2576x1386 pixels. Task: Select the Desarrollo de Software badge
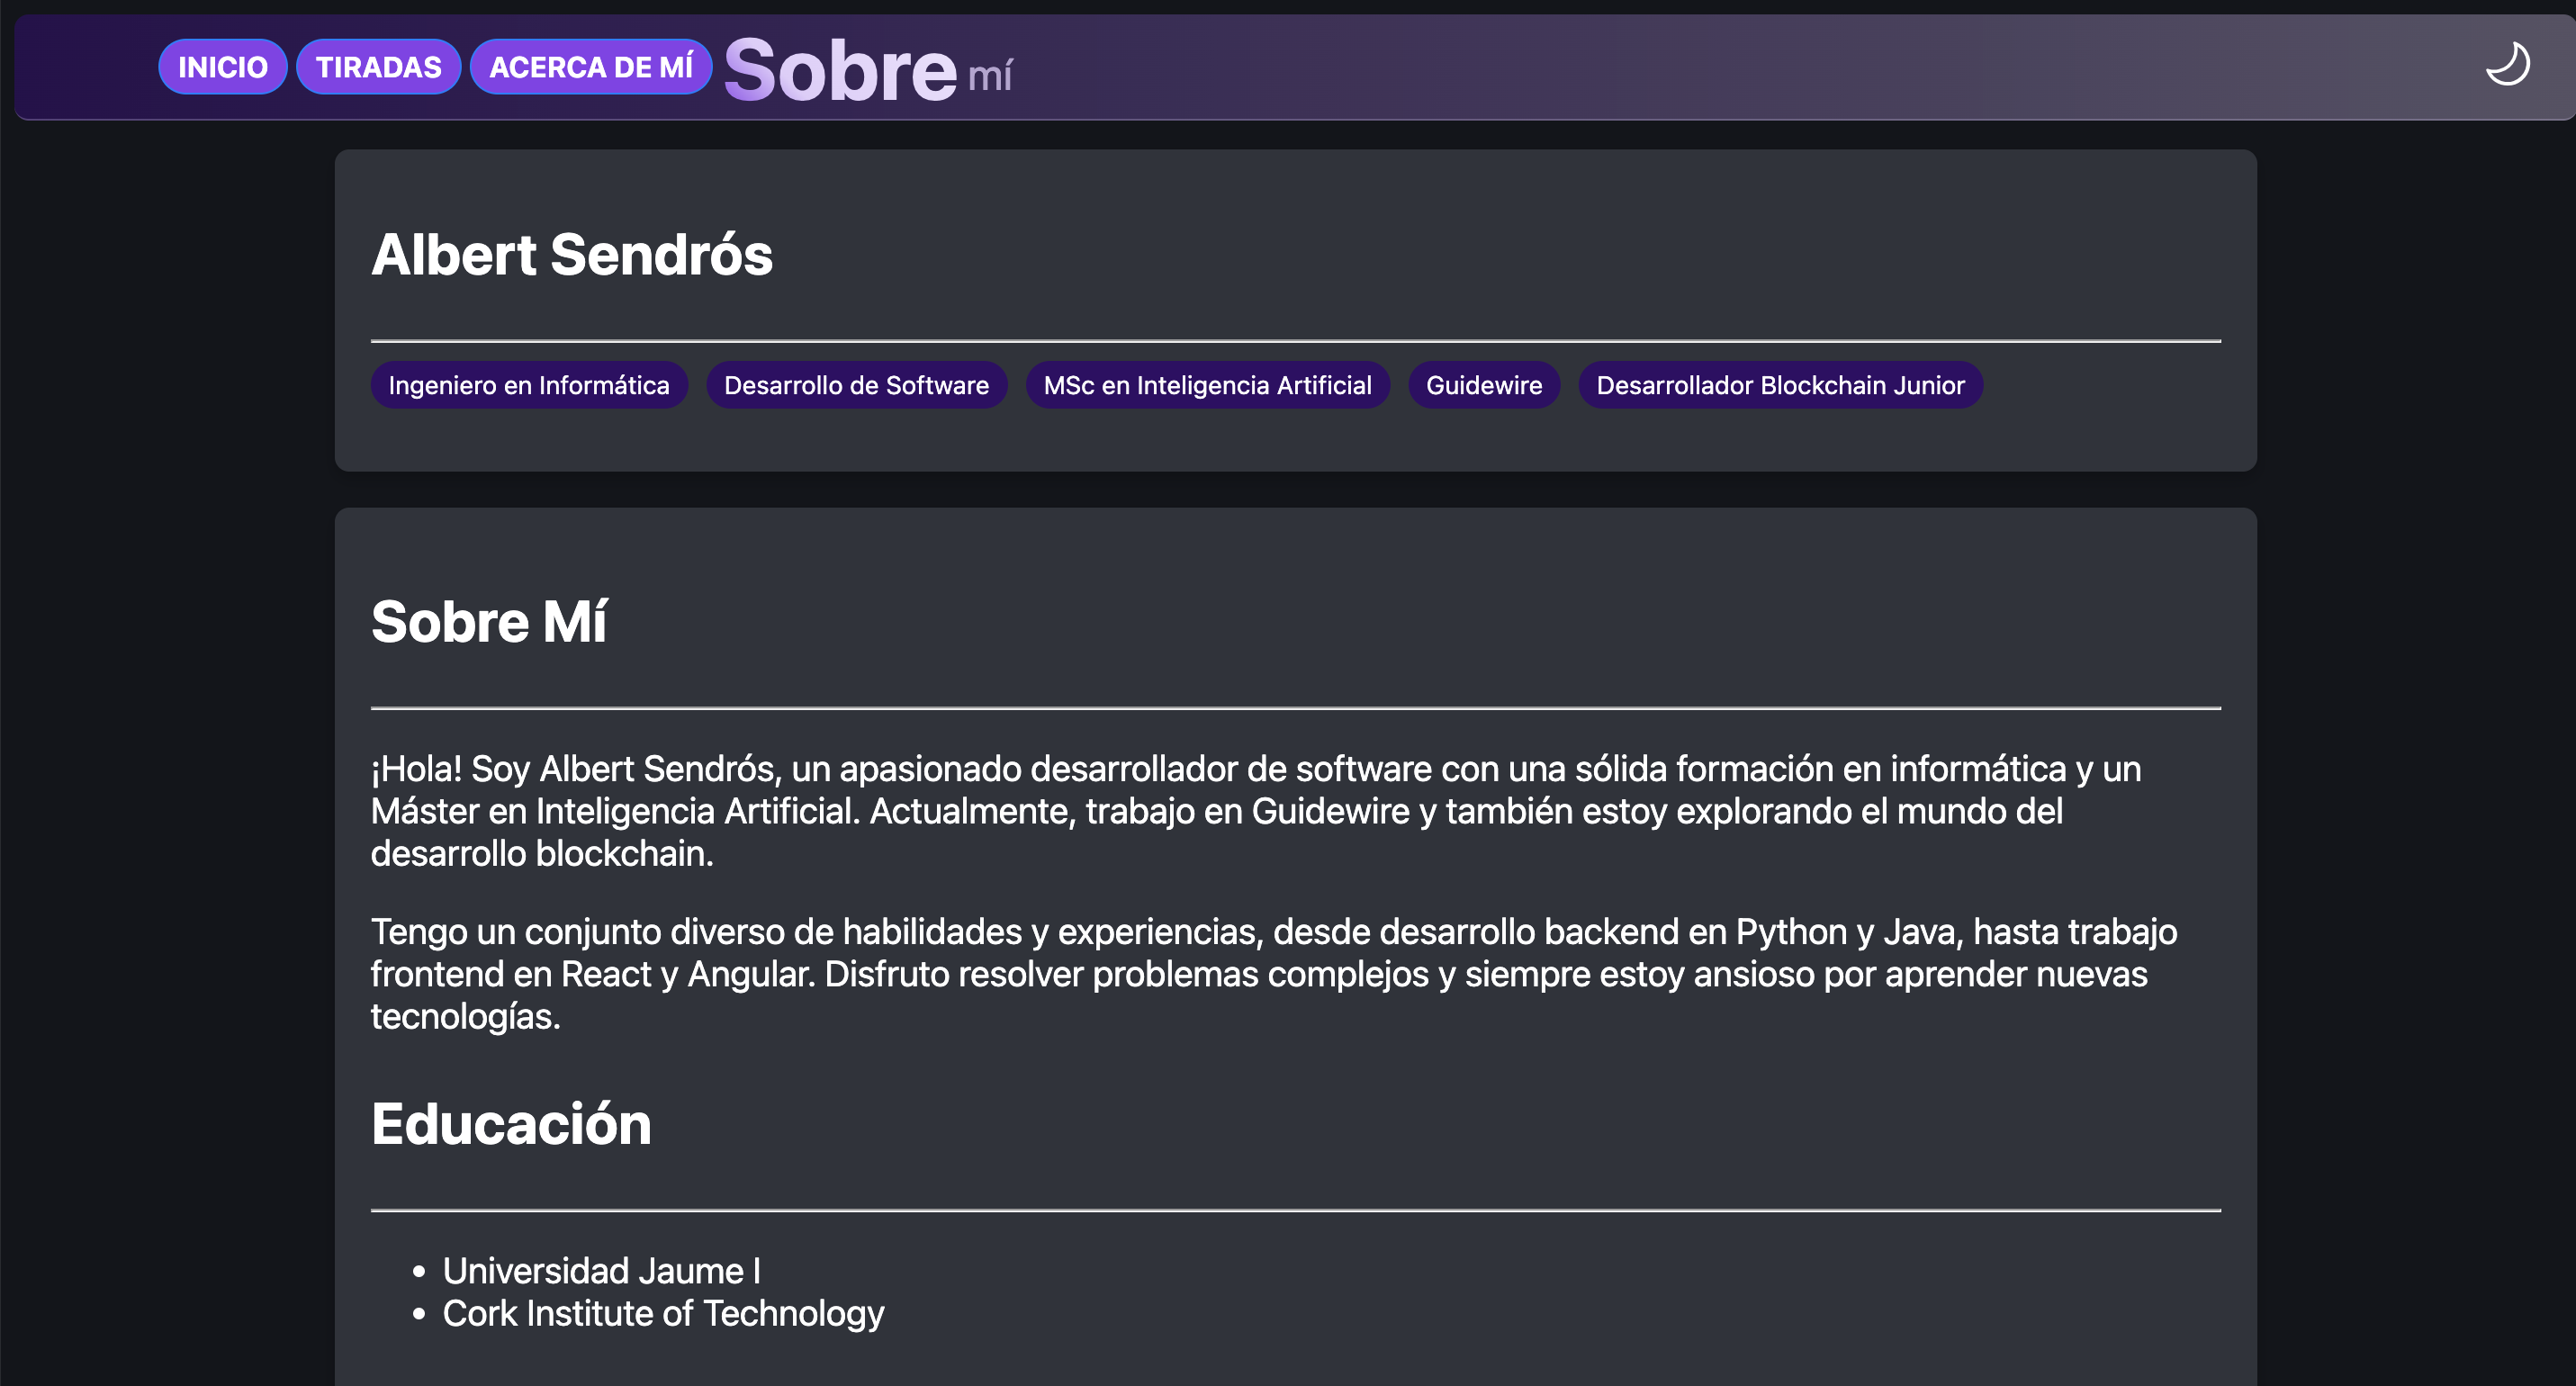[x=856, y=385]
